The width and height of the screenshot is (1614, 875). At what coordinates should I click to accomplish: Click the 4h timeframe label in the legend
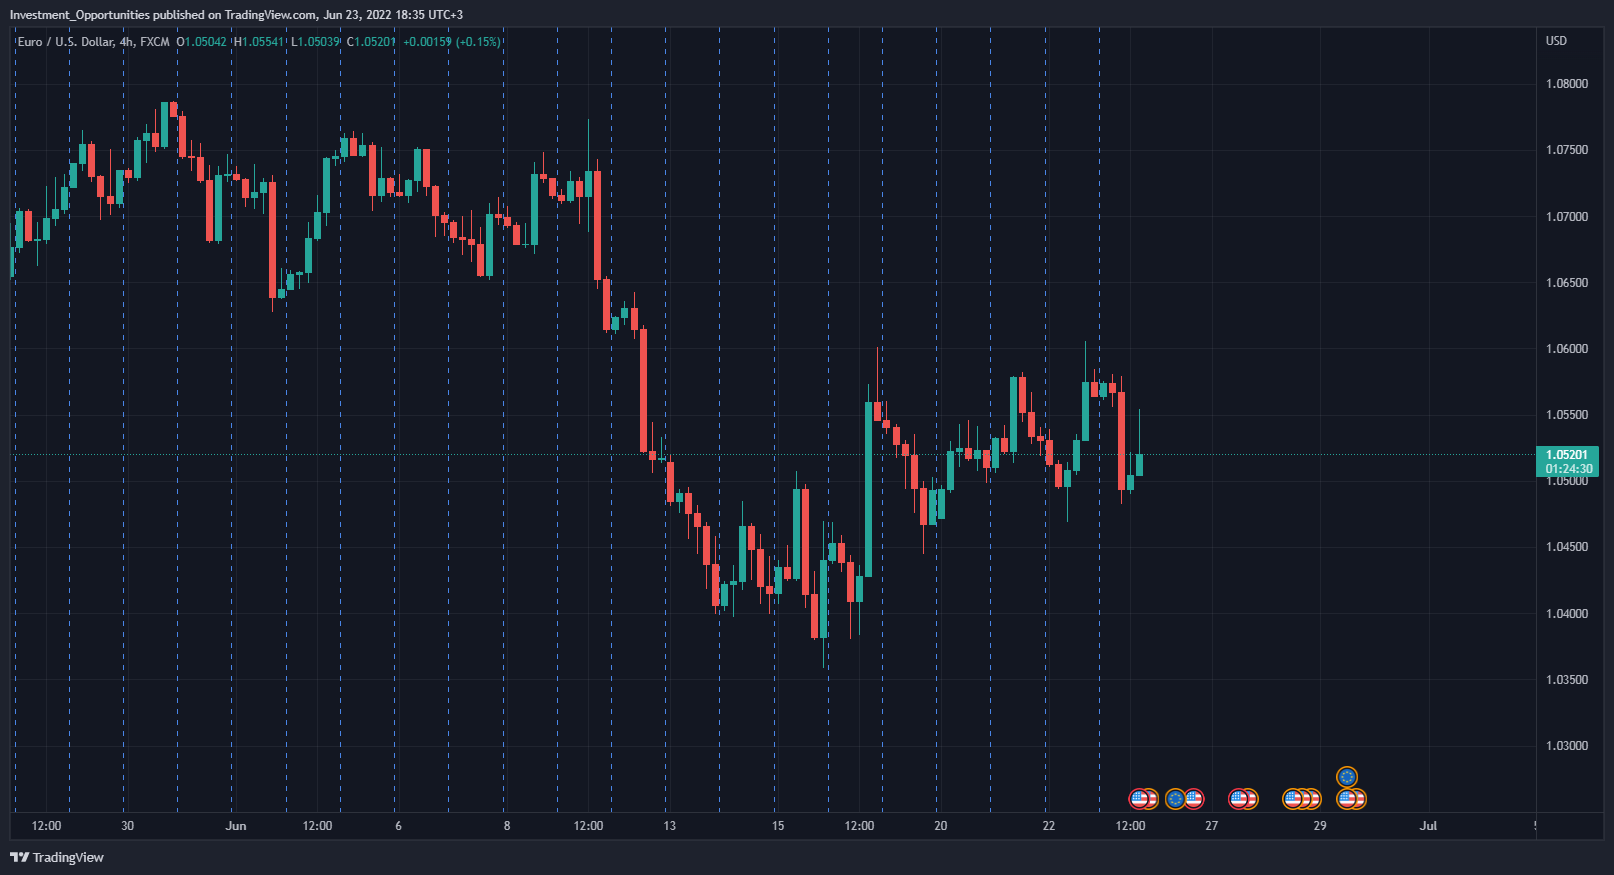pos(126,42)
